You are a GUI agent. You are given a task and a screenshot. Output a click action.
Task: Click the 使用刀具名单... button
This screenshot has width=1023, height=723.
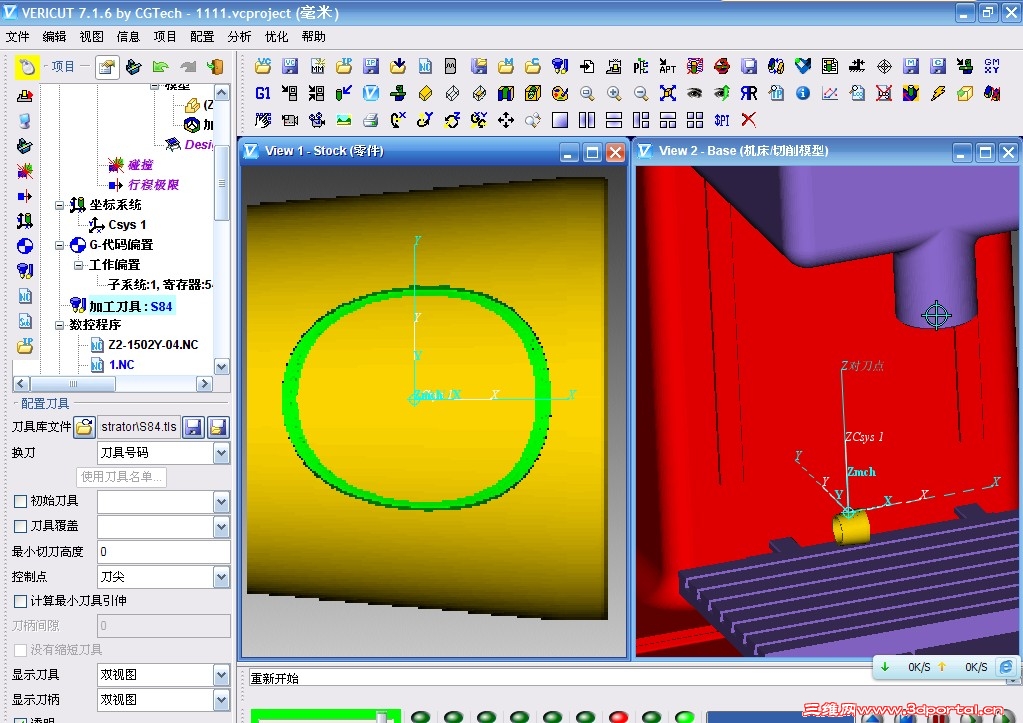click(x=121, y=477)
